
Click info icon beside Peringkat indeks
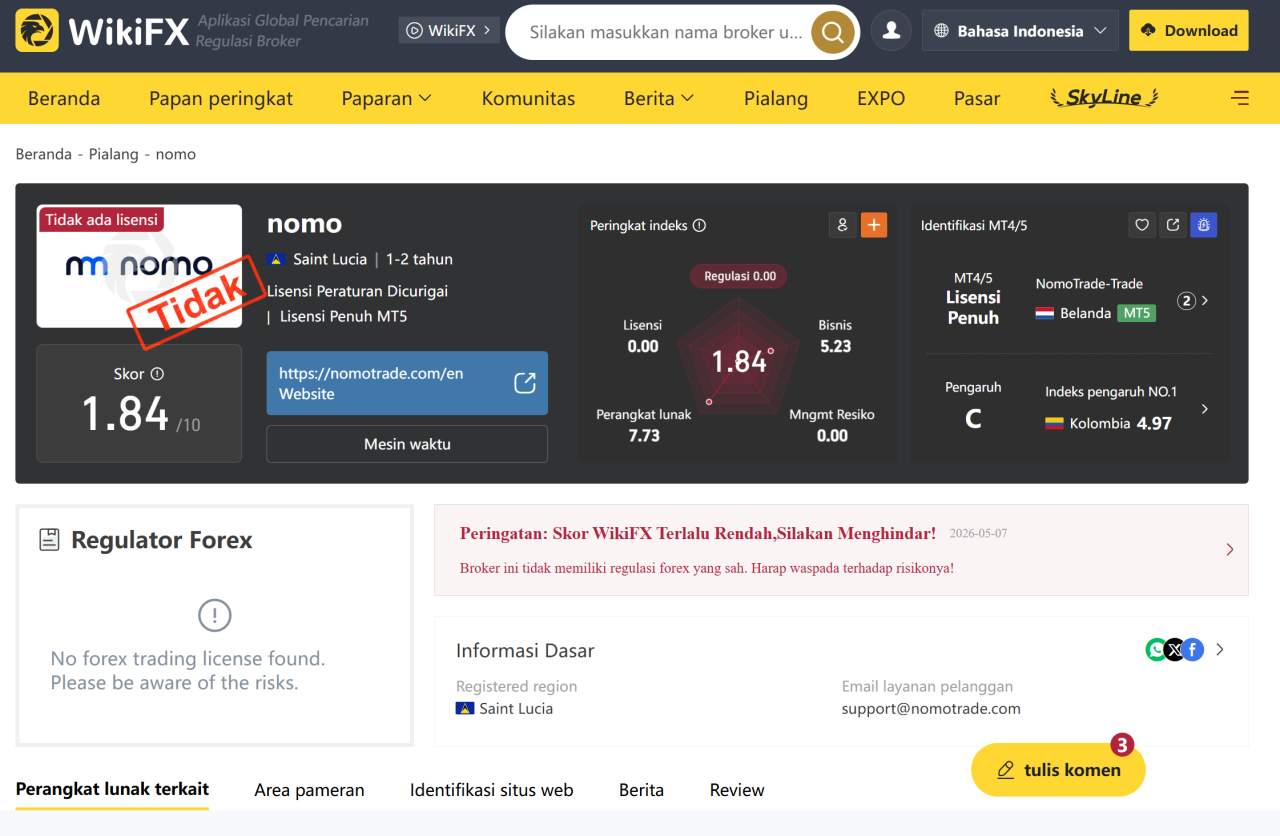[x=699, y=226]
